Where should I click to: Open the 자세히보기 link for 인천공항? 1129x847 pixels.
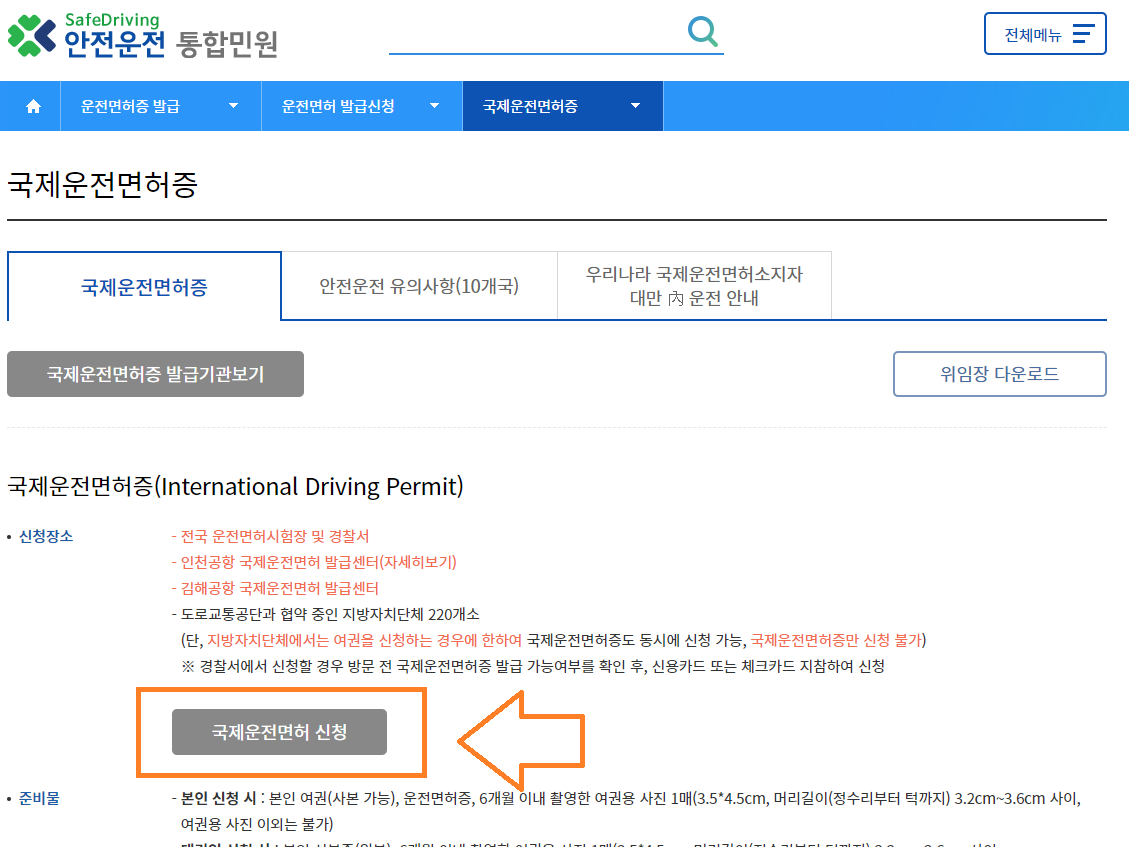420,563
